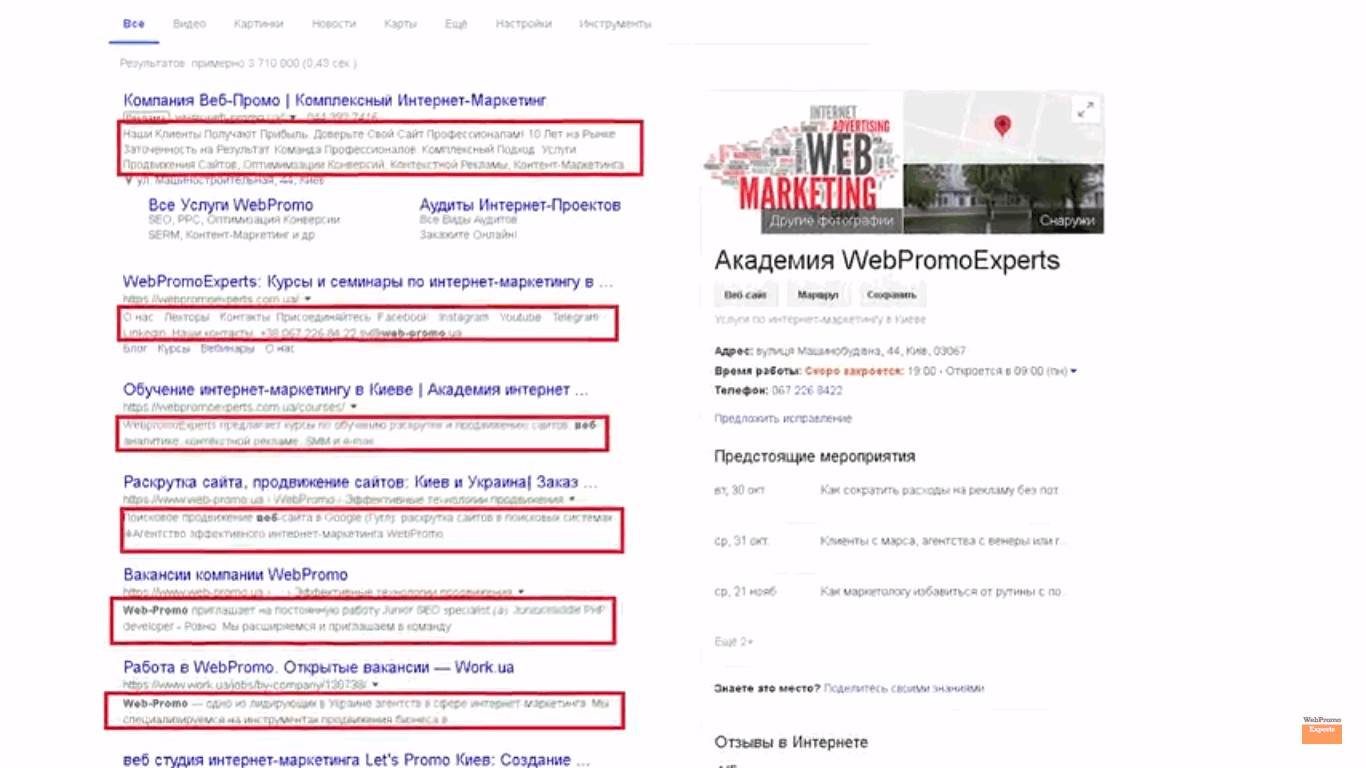Expand dropdown arrow next to webpromoexperts.com.ua/ URL

pyautogui.click(x=308, y=299)
